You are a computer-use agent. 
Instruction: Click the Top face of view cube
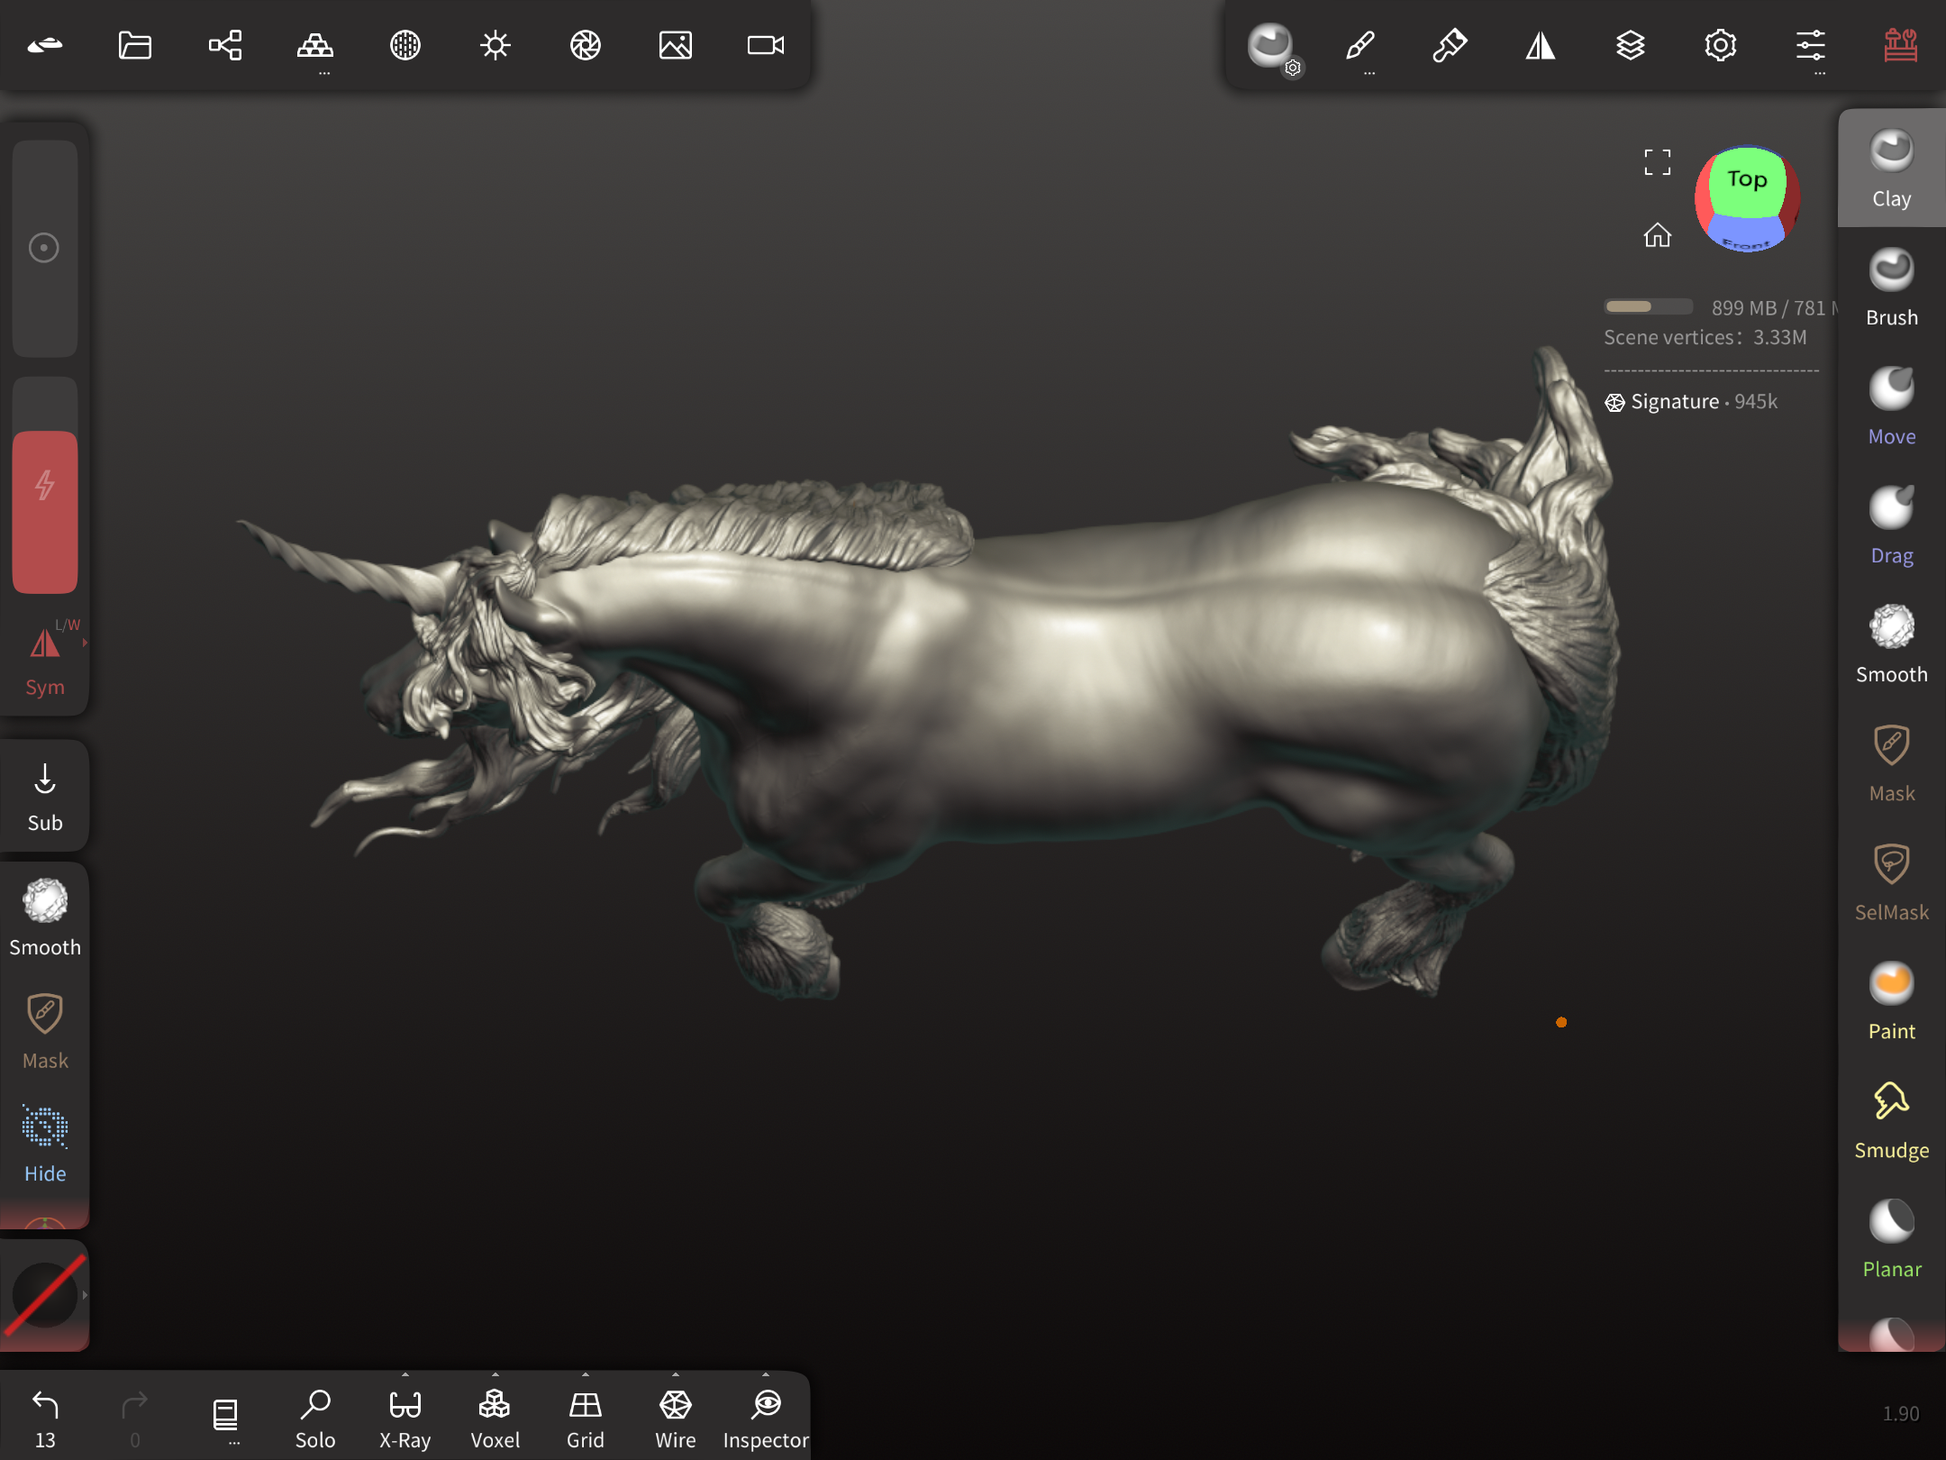click(1746, 181)
